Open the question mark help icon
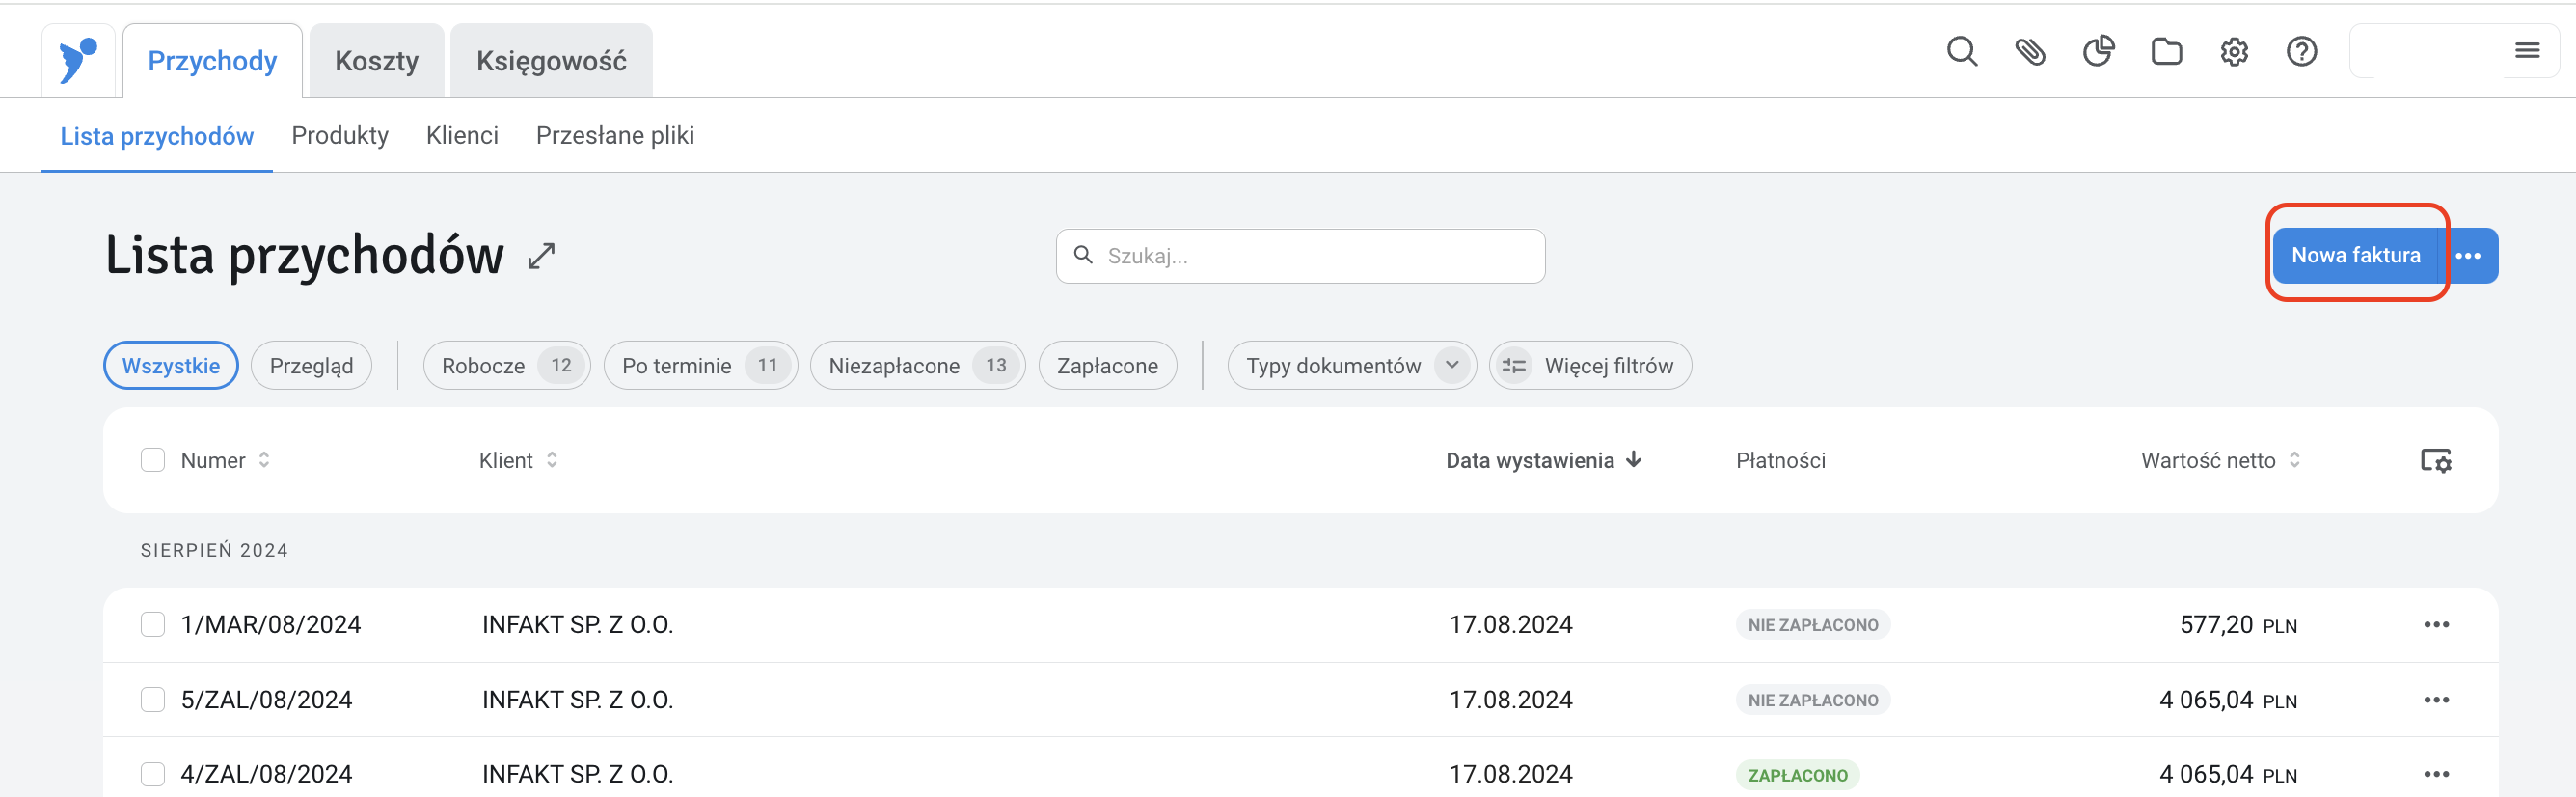The image size is (2576, 797). pyautogui.click(x=2302, y=51)
